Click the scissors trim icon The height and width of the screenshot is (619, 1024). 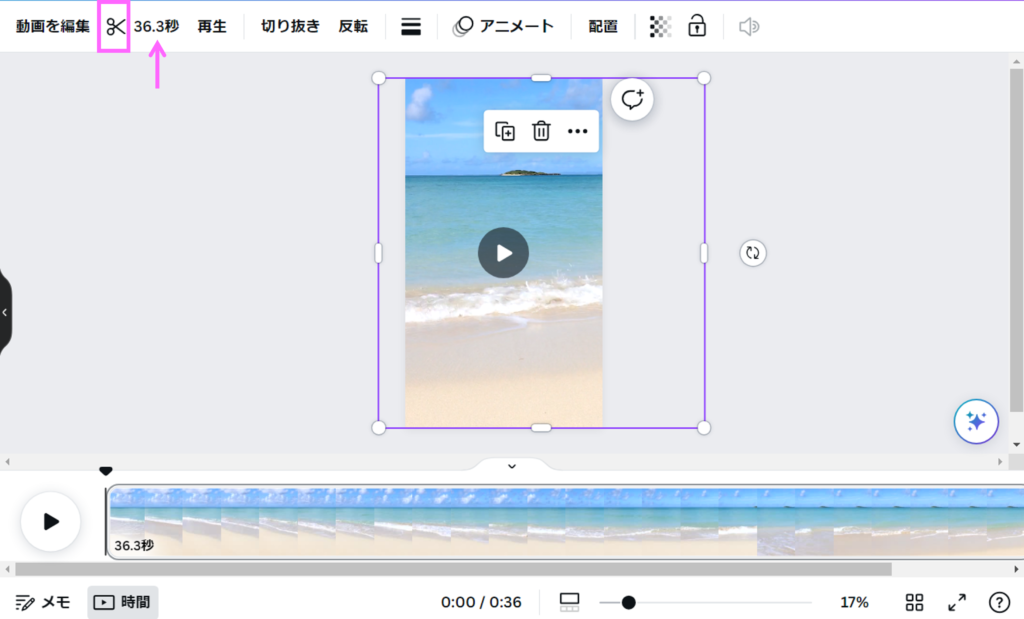coord(115,27)
